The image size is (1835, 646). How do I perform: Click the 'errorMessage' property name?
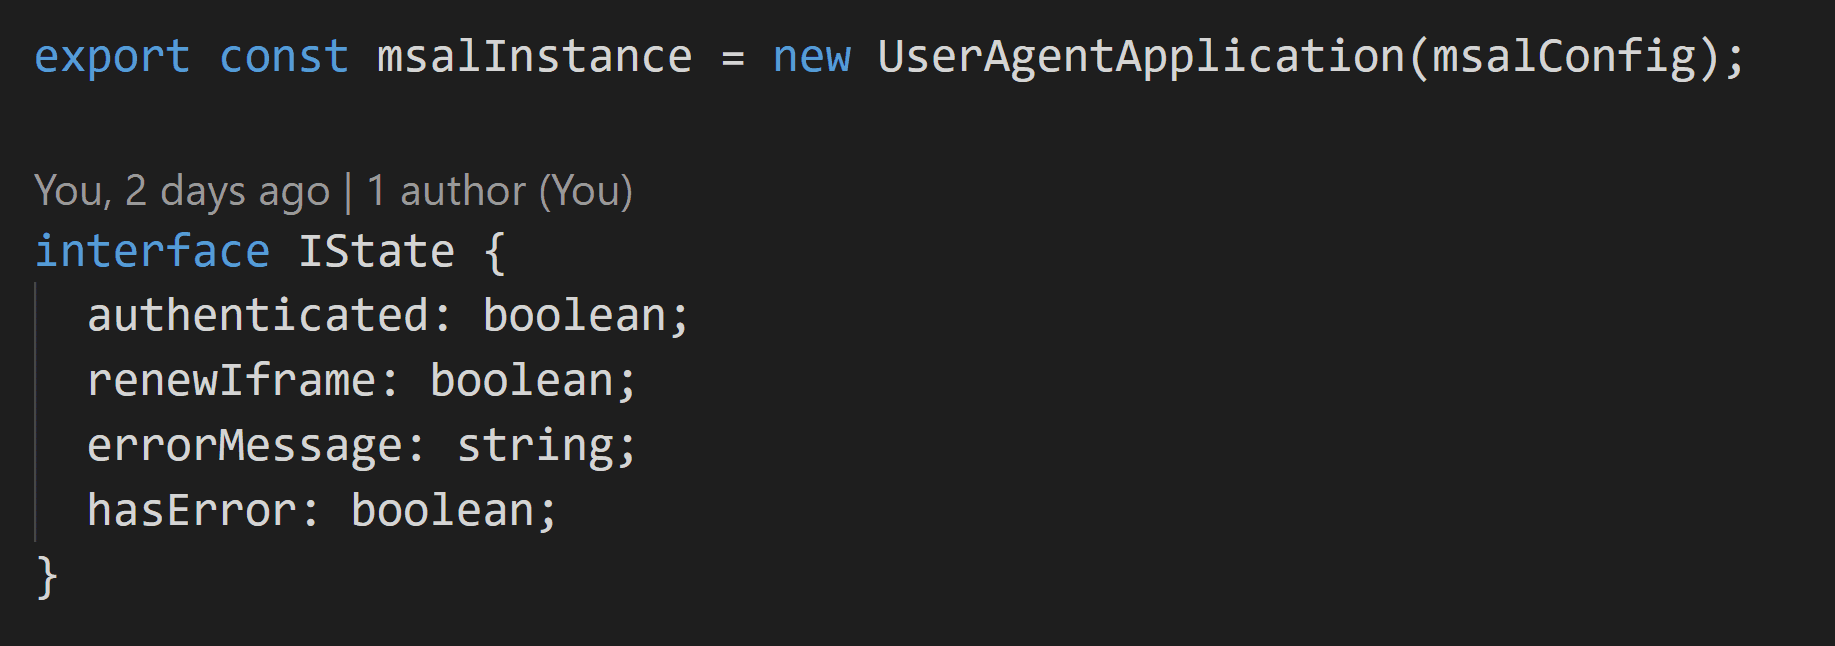pyautogui.click(x=245, y=446)
